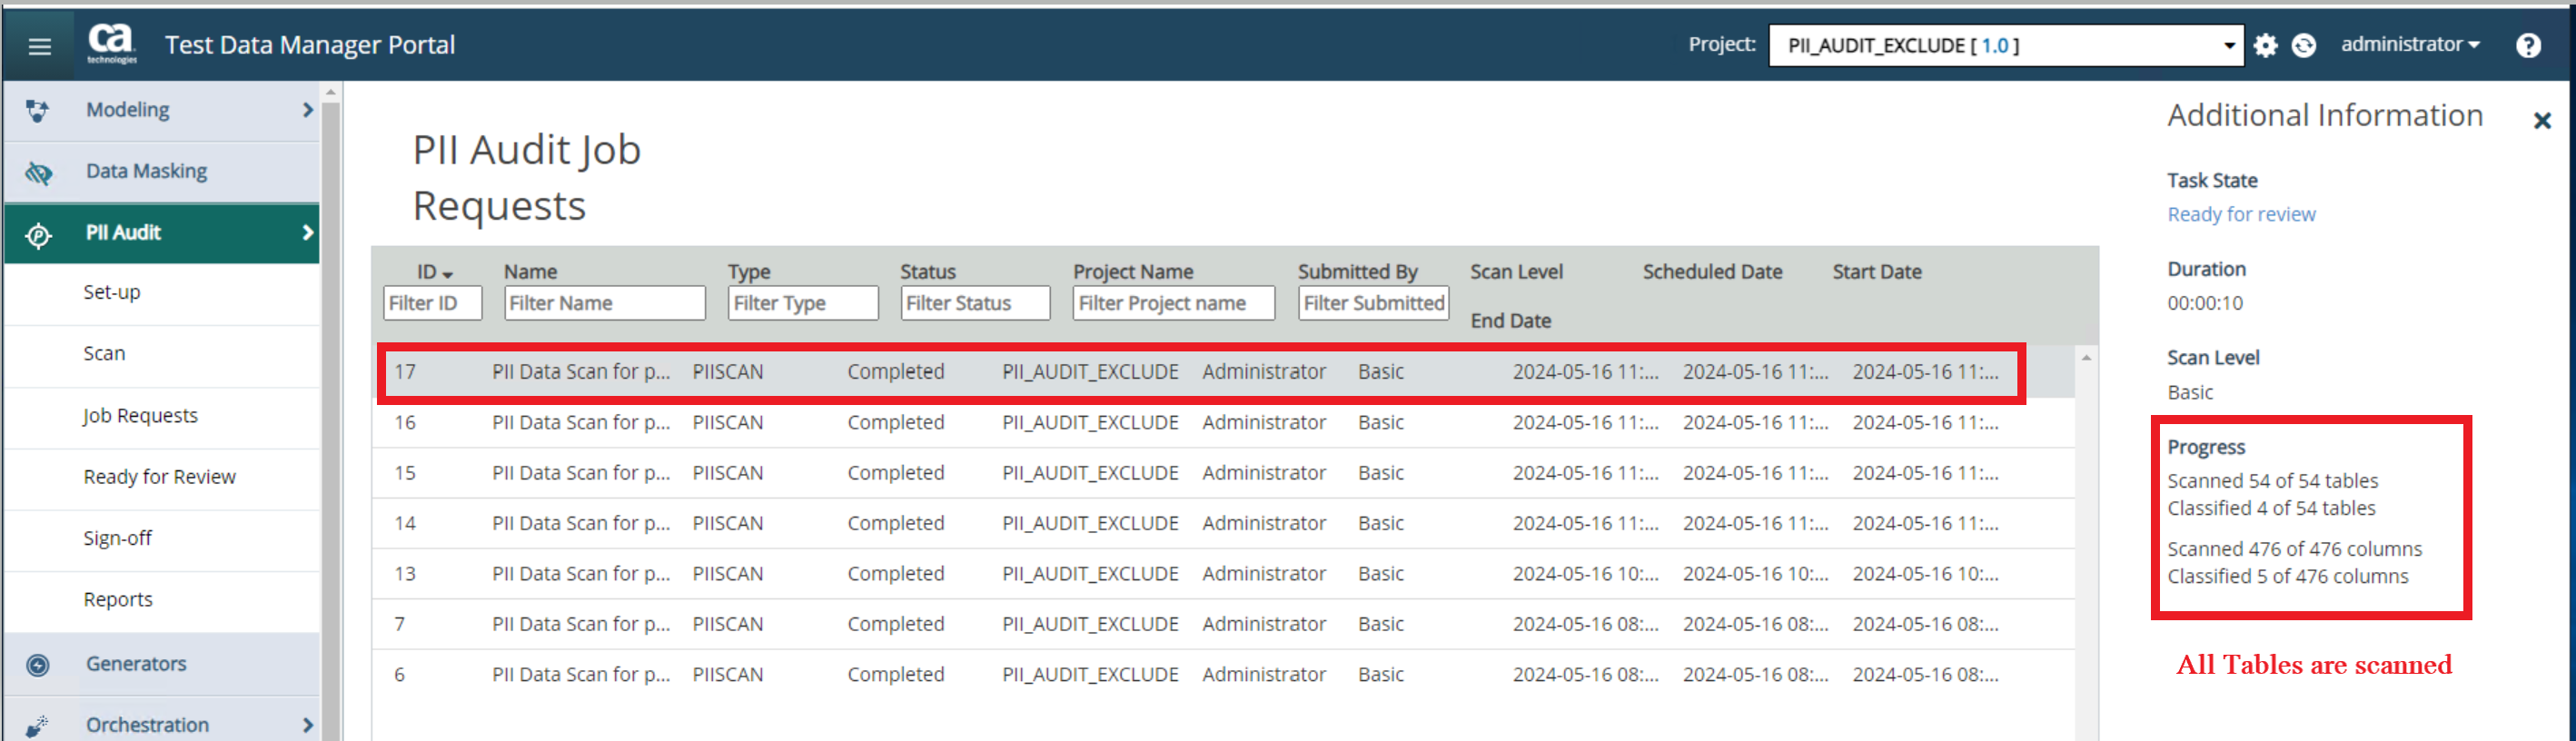2576x741 pixels.
Task: Click the Filter Project name input field
Action: 1174,303
